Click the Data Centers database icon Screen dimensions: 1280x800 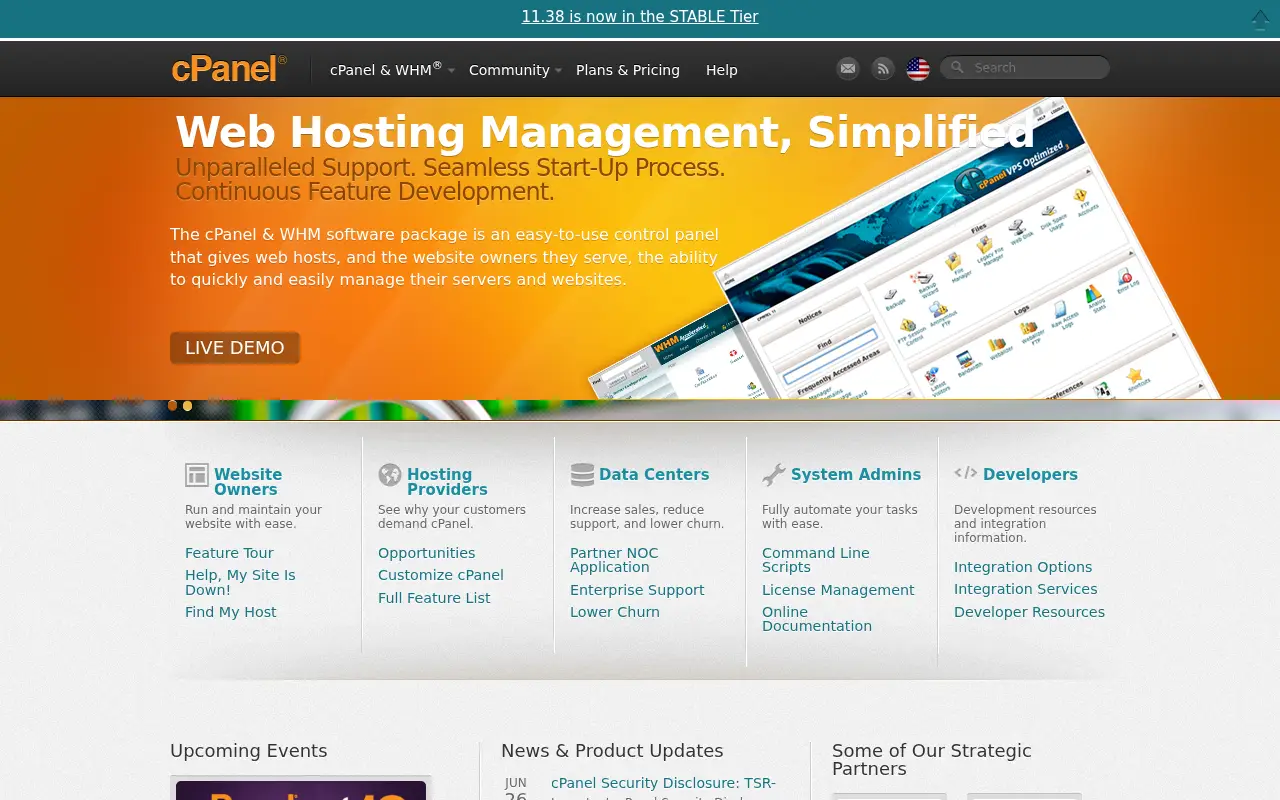(582, 475)
